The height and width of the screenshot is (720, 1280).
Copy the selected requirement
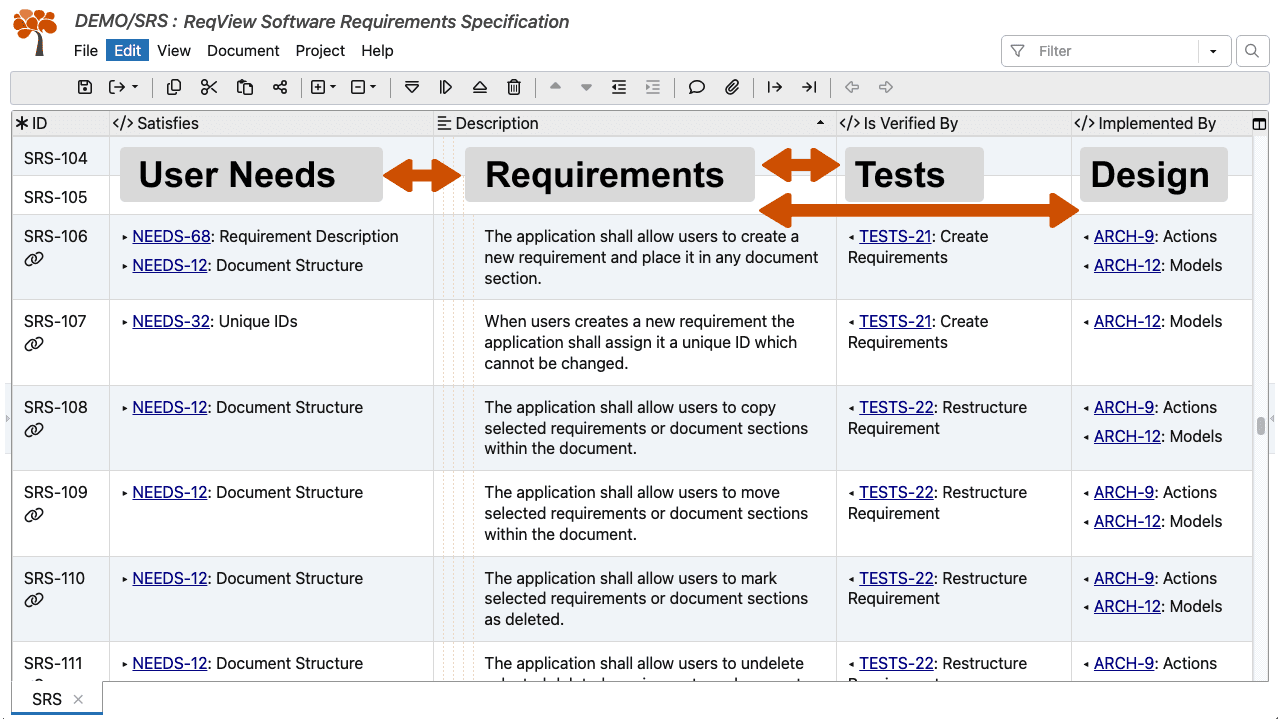click(x=173, y=87)
